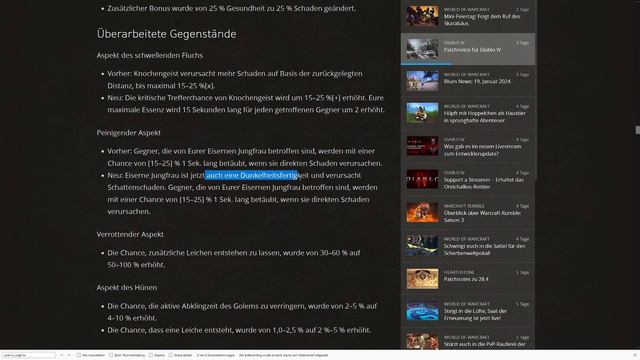Open 'Was gab es im neuen Livestream' article
This screenshot has height=360, width=640.
482,150
